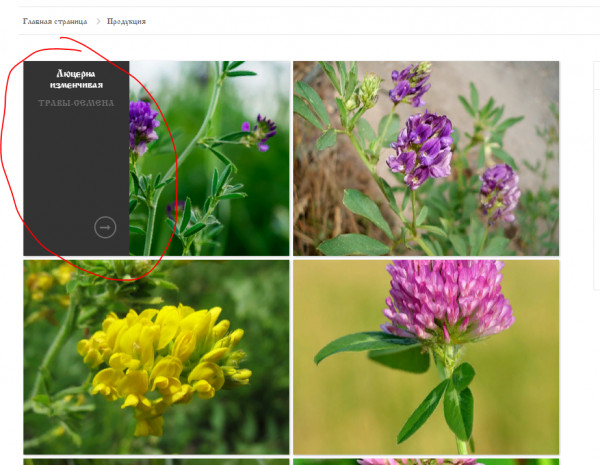This screenshot has height=465, width=600.
Task: Click the small purple flower next to dark overlay
Action: [x=143, y=124]
